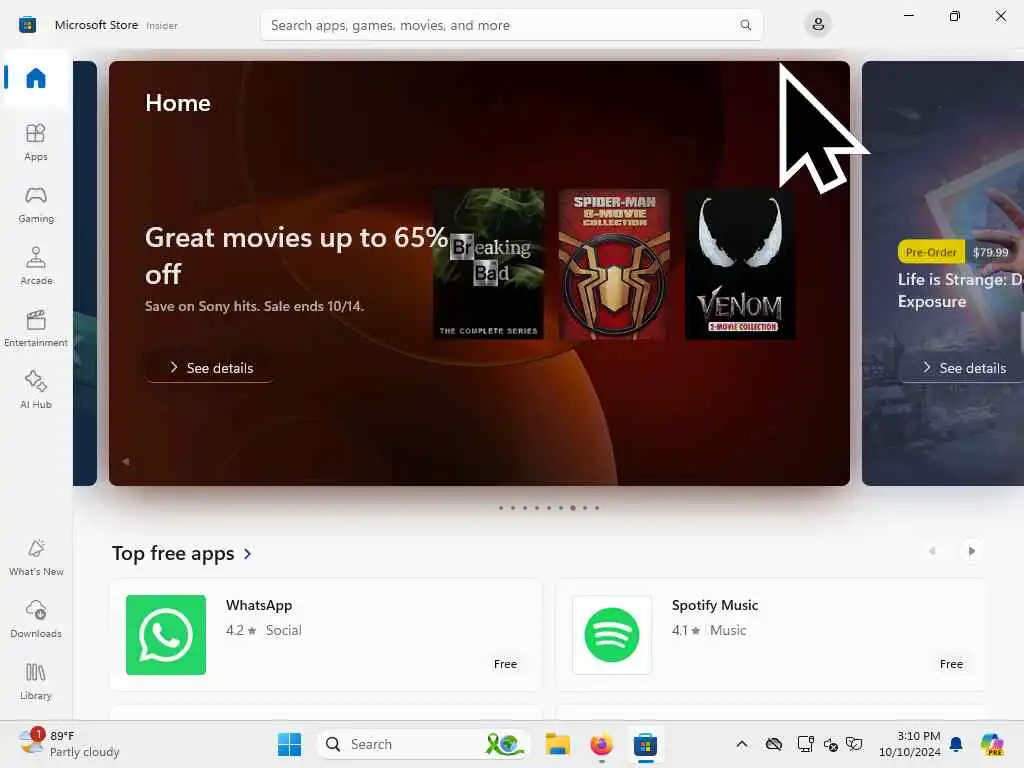Open the Apps section
1024x768 pixels.
pyautogui.click(x=36, y=142)
